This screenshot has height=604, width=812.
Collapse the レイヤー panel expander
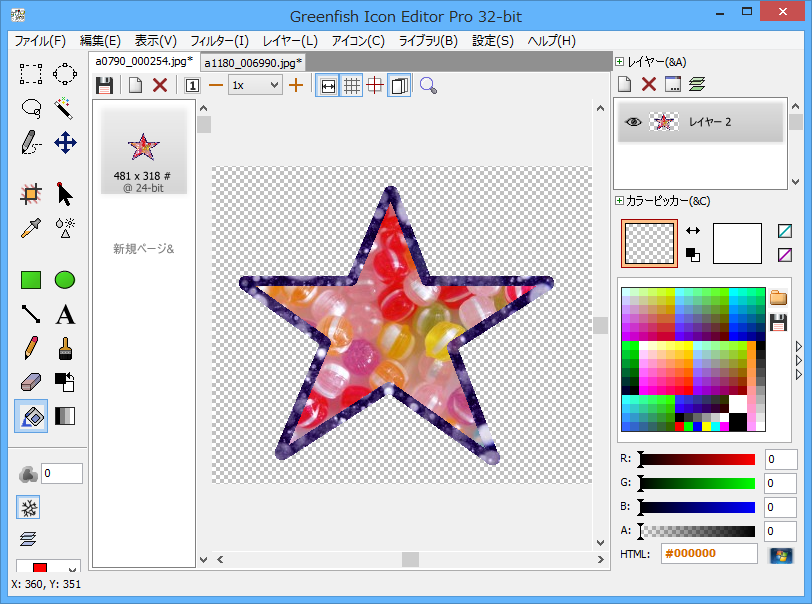click(620, 62)
